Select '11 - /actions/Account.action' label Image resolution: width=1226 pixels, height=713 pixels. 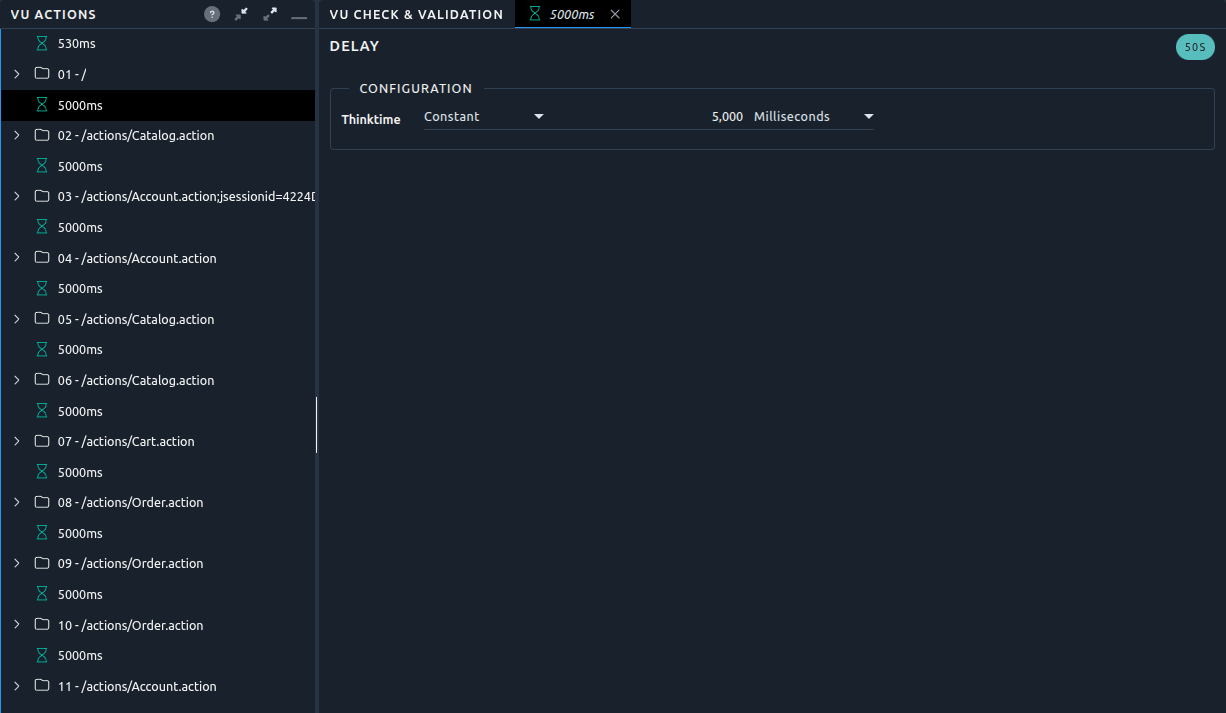(137, 686)
